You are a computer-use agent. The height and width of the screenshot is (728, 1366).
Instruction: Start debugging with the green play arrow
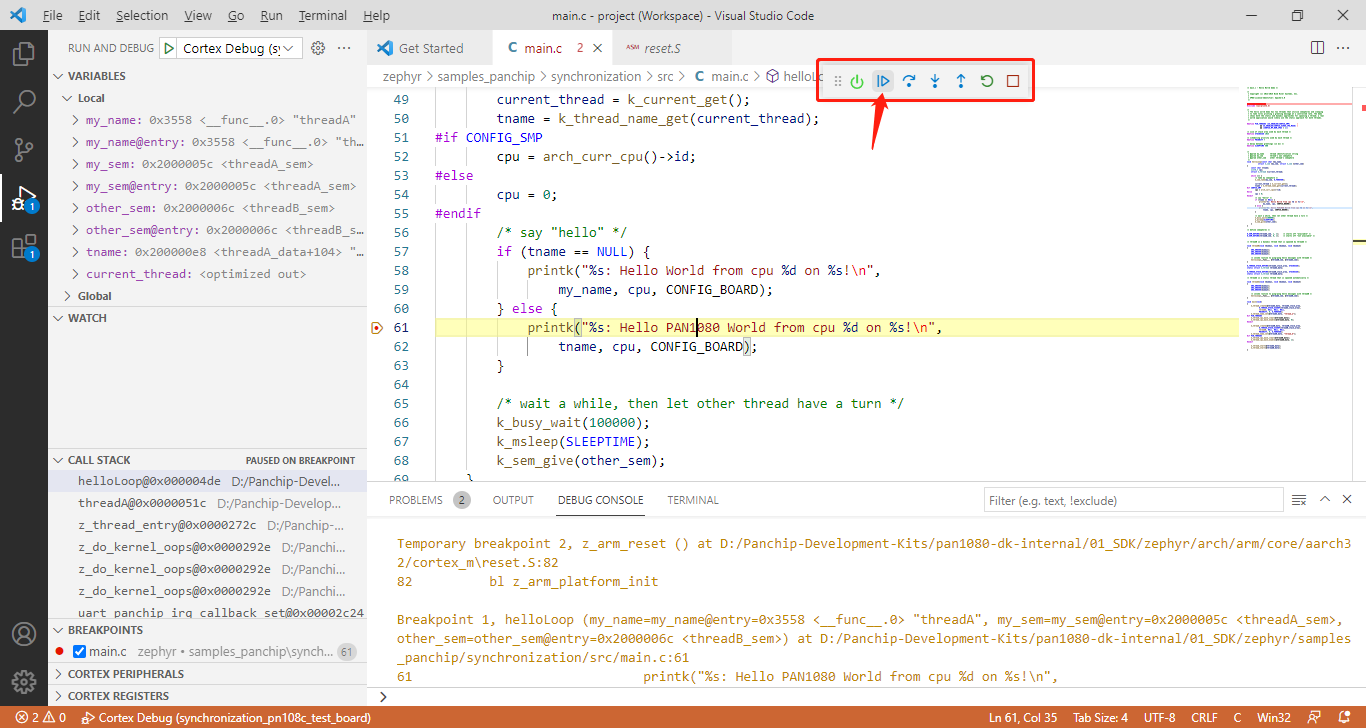click(x=168, y=48)
